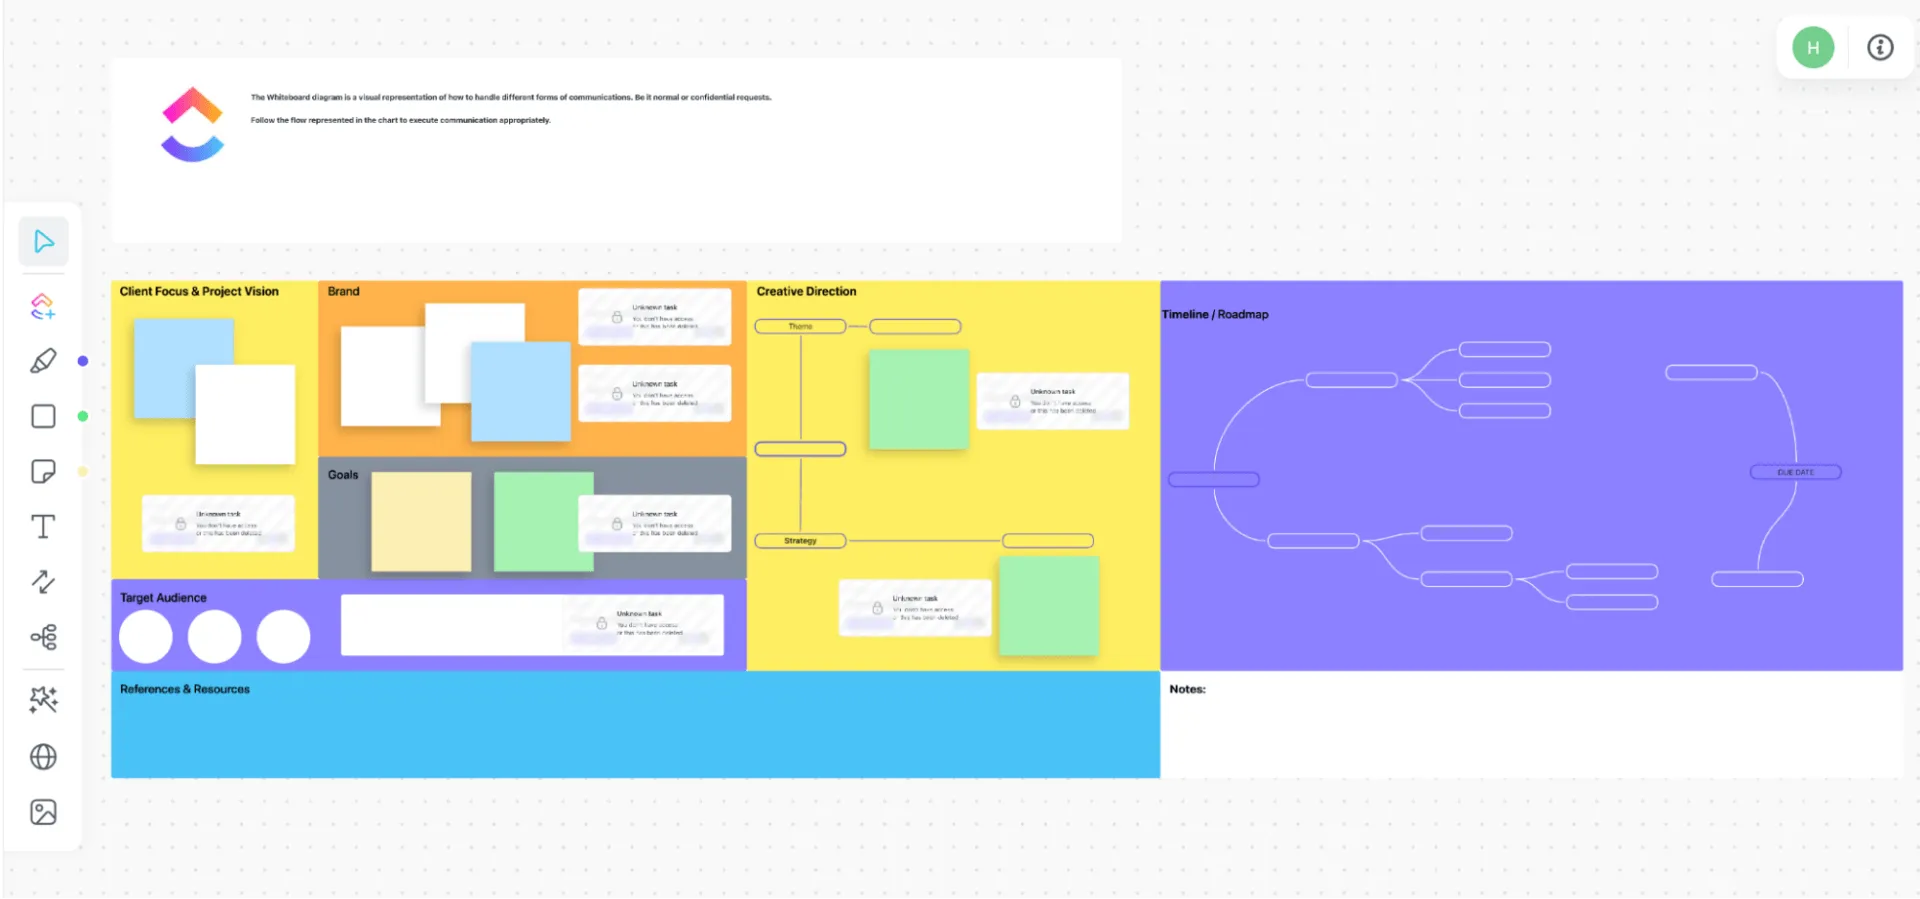Click the Timeline / Roadmap section title
Image resolution: width=1920 pixels, height=899 pixels.
(x=1215, y=314)
